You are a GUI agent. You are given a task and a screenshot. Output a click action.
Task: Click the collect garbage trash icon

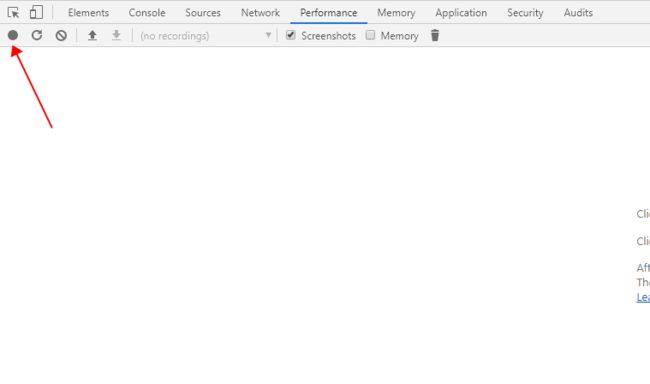point(435,36)
